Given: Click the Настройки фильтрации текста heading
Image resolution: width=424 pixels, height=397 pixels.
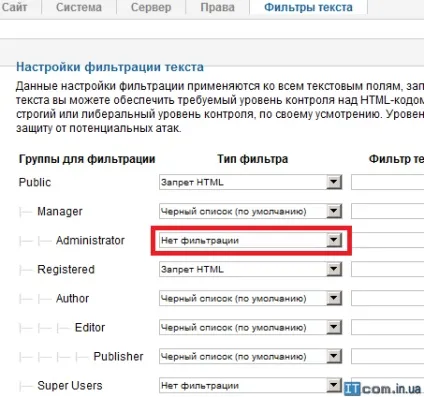Looking at the screenshot, I should pyautogui.click(x=110, y=67).
